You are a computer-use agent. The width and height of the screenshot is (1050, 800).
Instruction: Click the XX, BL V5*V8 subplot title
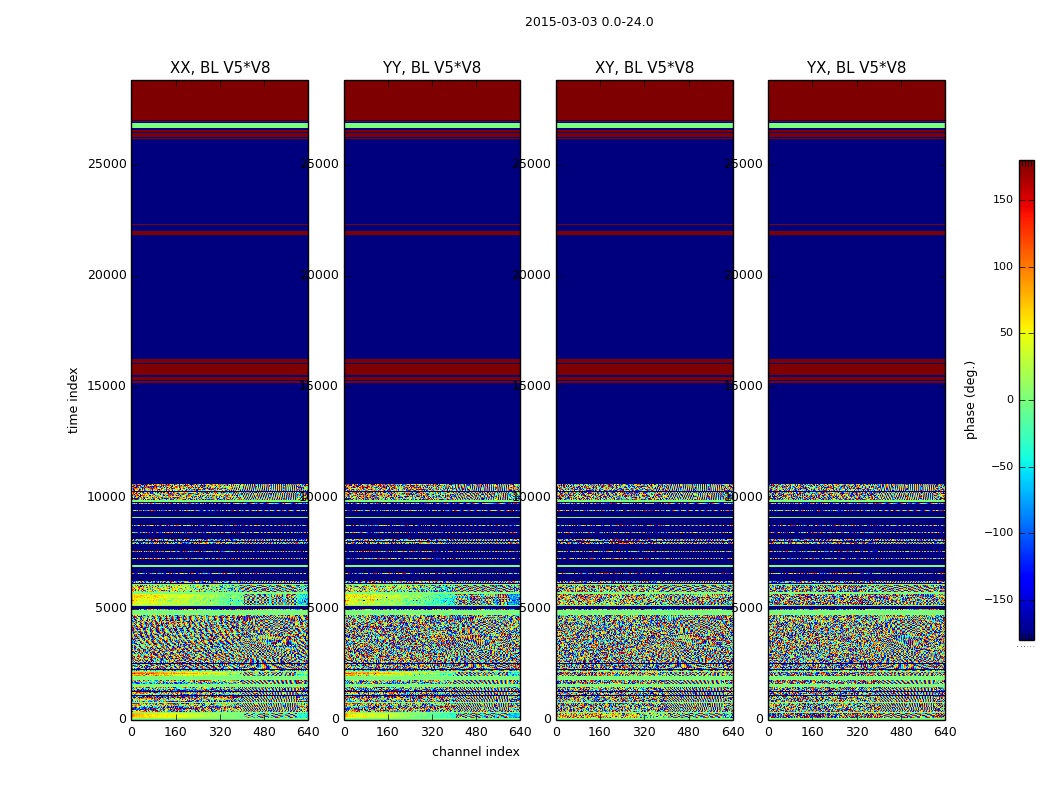(220, 68)
